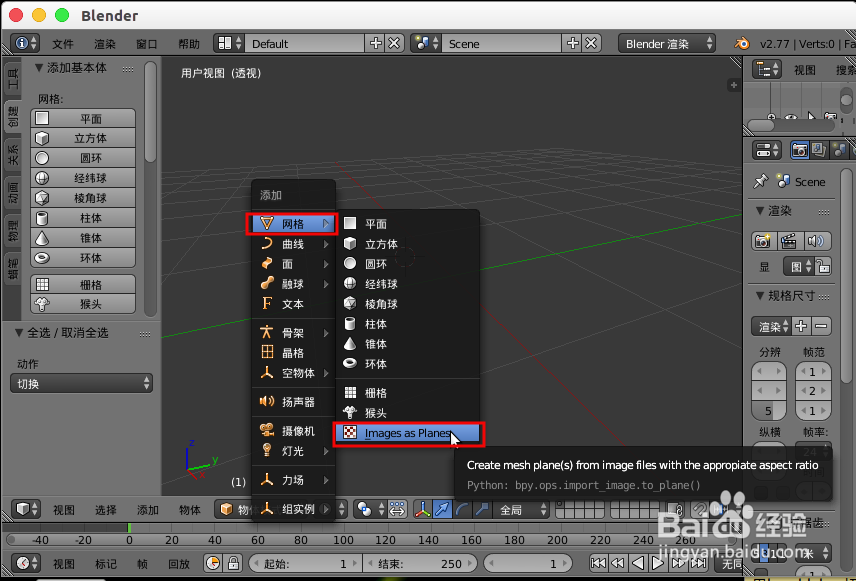
Task: Open the 骨架 (Armature) submenu
Action: pos(294,333)
